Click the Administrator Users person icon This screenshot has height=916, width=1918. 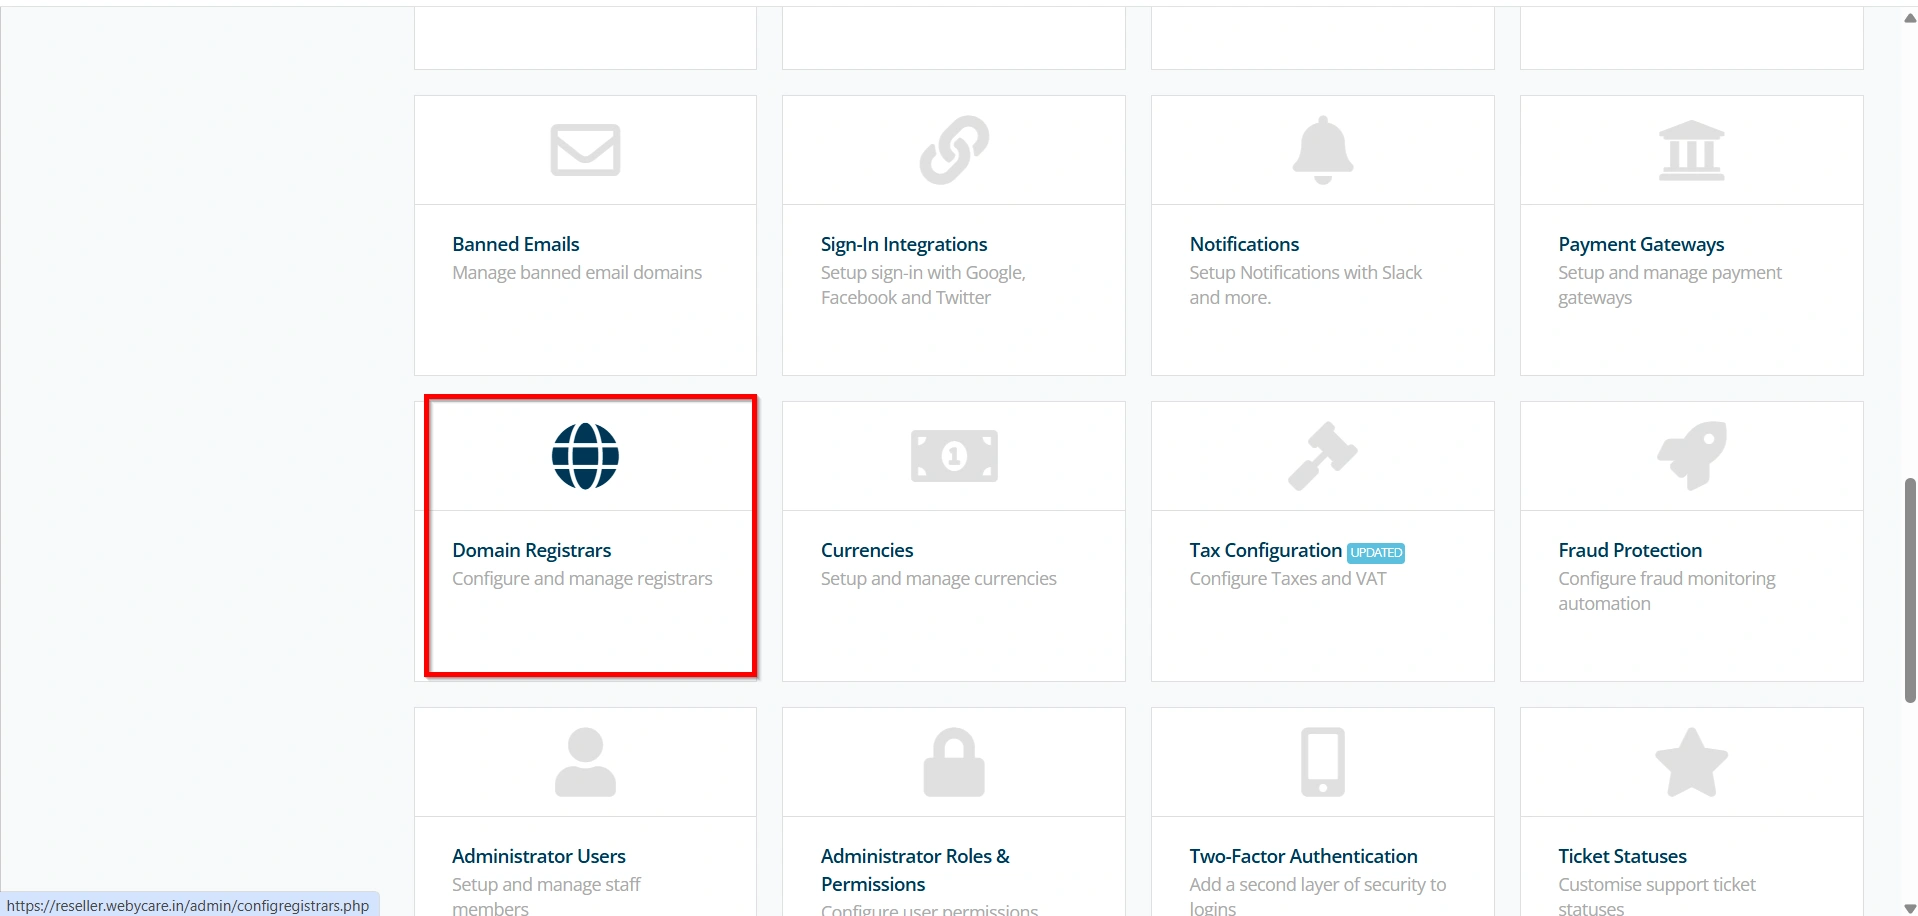click(x=585, y=762)
